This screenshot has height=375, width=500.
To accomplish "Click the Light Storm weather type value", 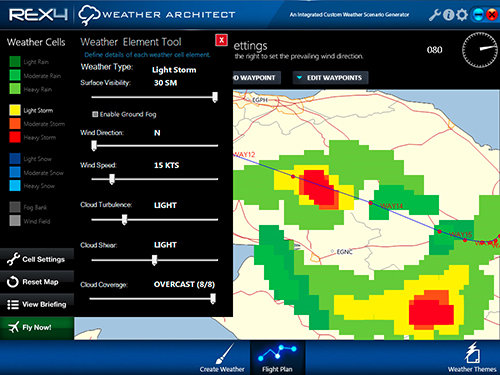I will point(174,70).
